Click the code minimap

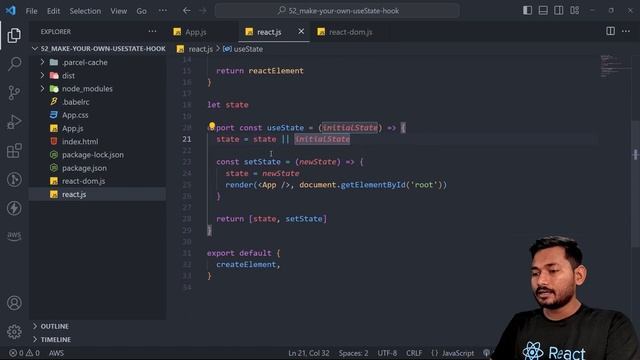click(615, 66)
